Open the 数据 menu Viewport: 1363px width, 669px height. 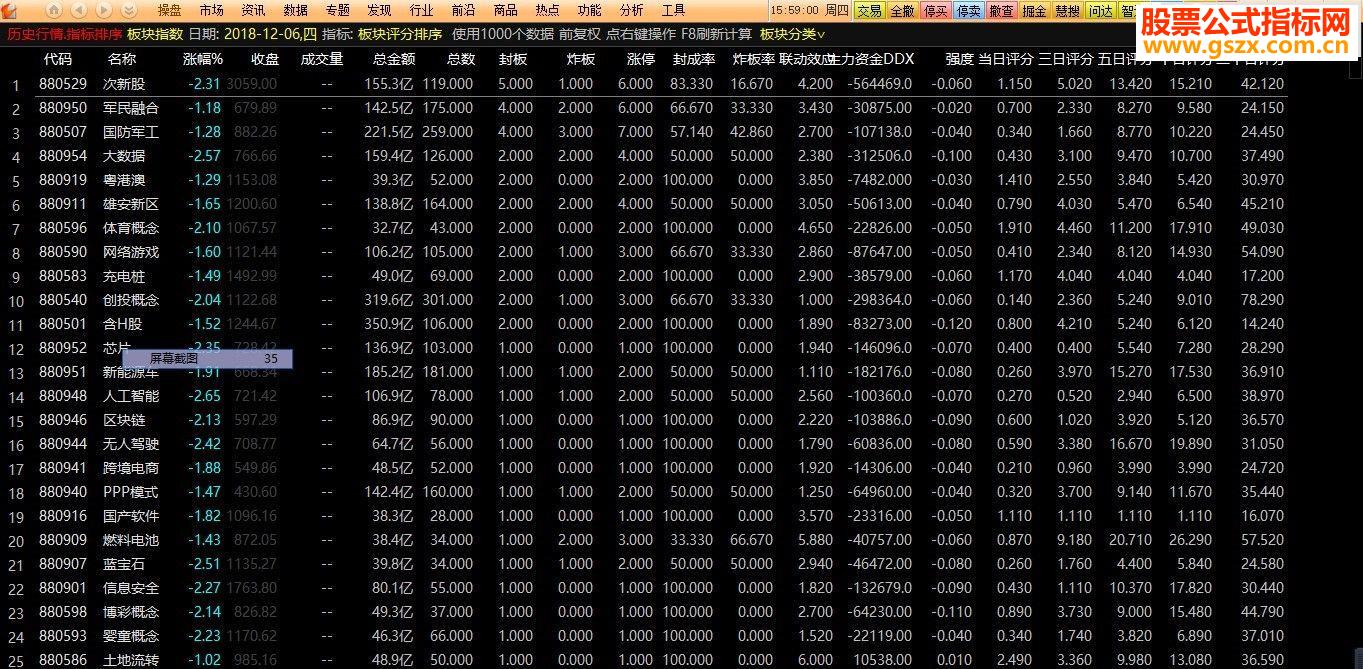296,10
